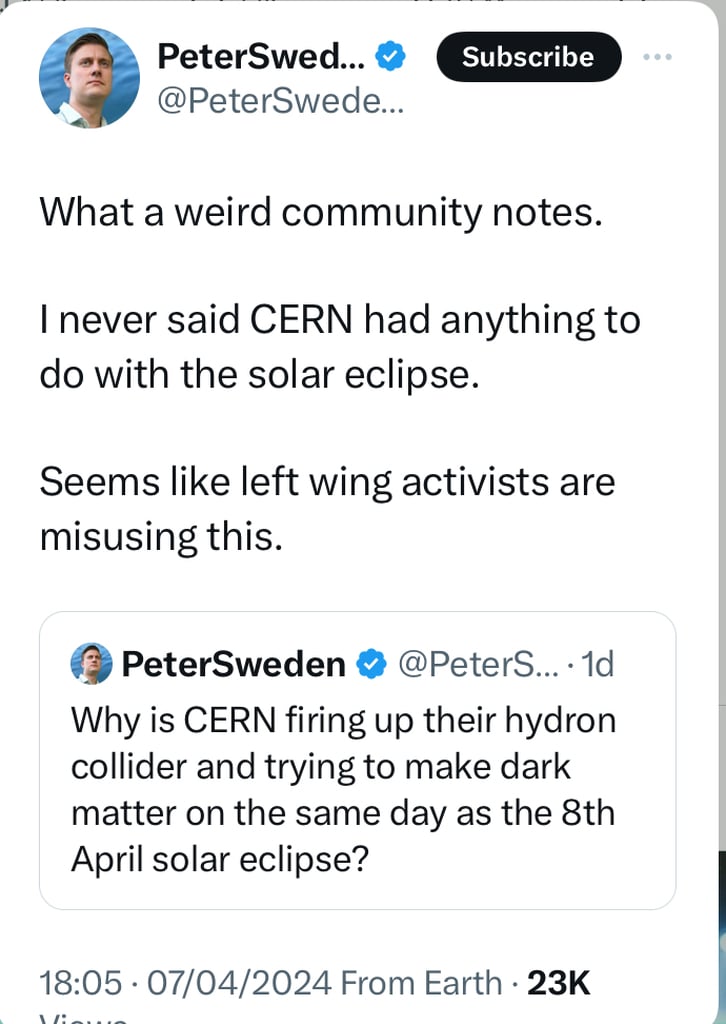Click the quoted text 'April solar eclipse?'
The width and height of the screenshot is (726, 1024).
[220, 859]
